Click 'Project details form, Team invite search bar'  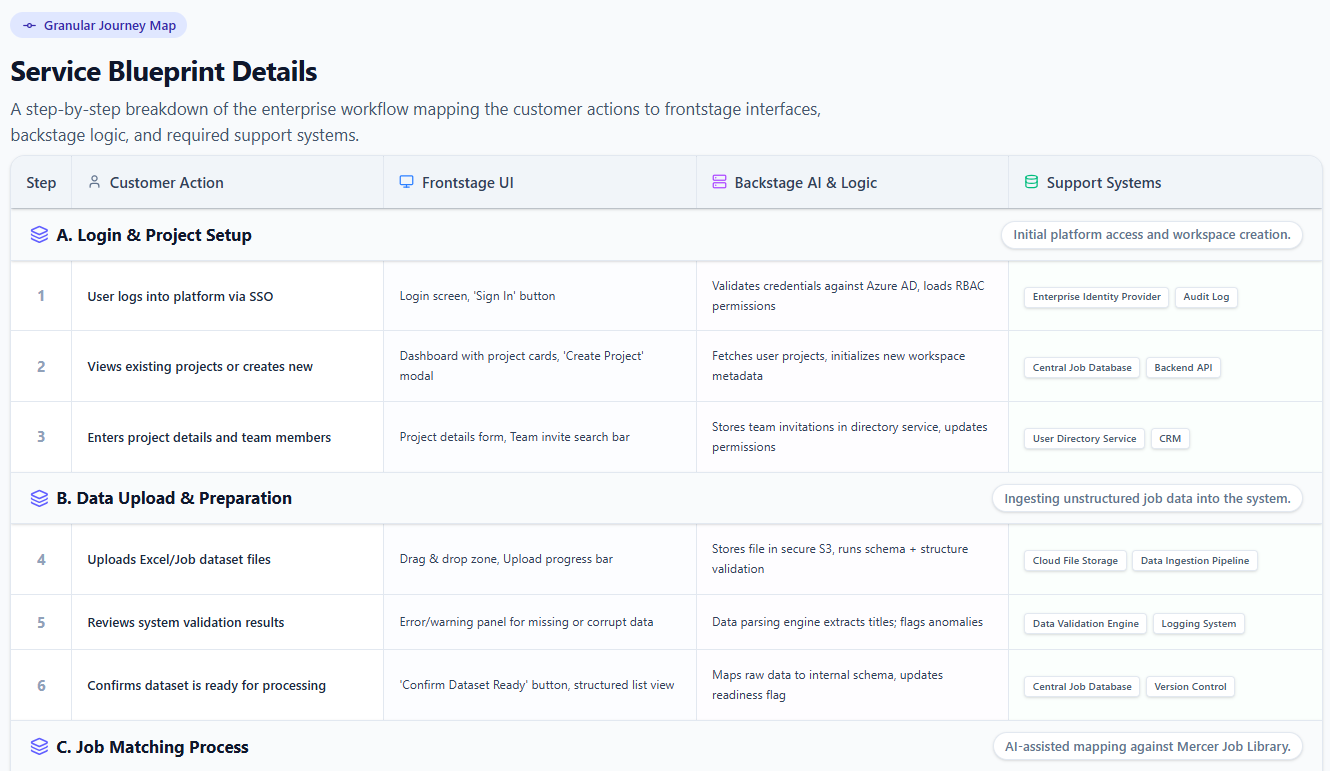515,437
